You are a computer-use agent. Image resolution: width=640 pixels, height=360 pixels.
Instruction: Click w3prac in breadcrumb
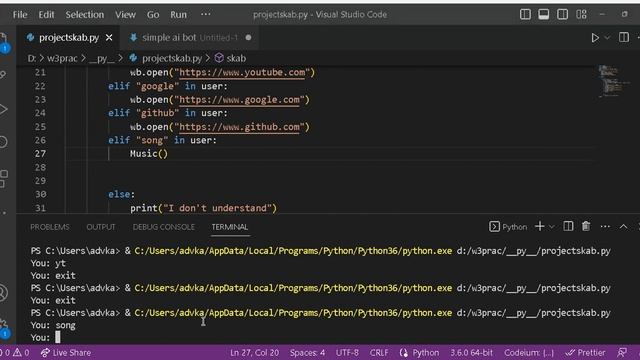click(x=62, y=58)
